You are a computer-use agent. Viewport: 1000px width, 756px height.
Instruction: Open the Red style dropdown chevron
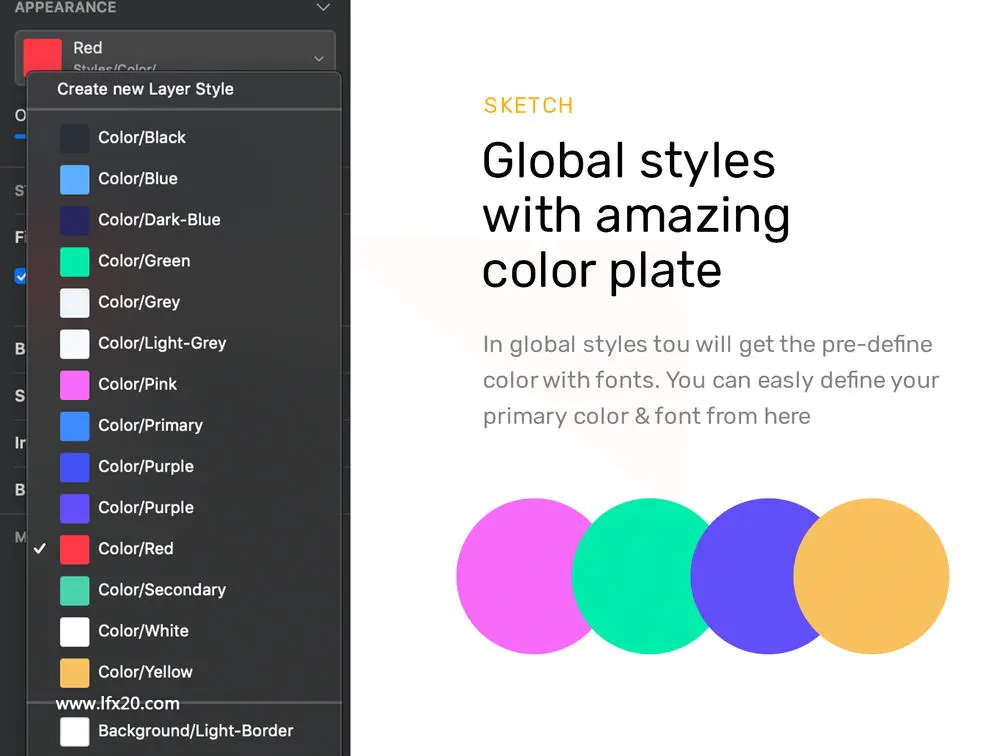(319, 59)
